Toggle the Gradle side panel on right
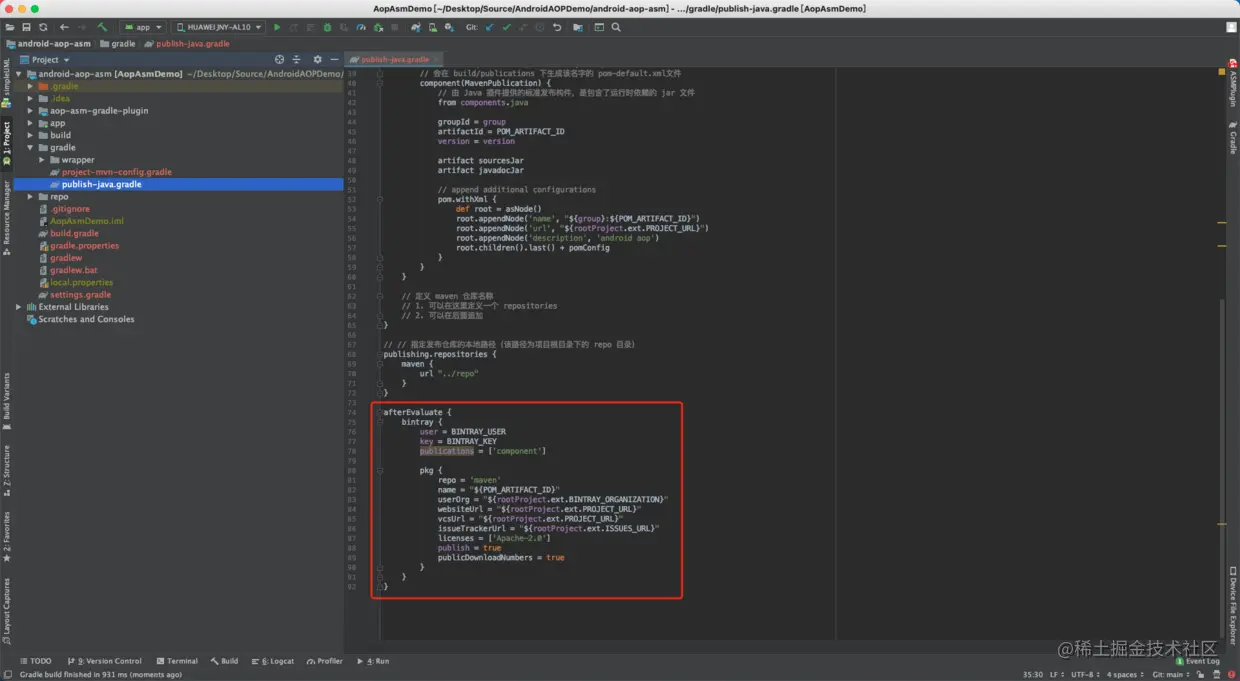 1233,138
